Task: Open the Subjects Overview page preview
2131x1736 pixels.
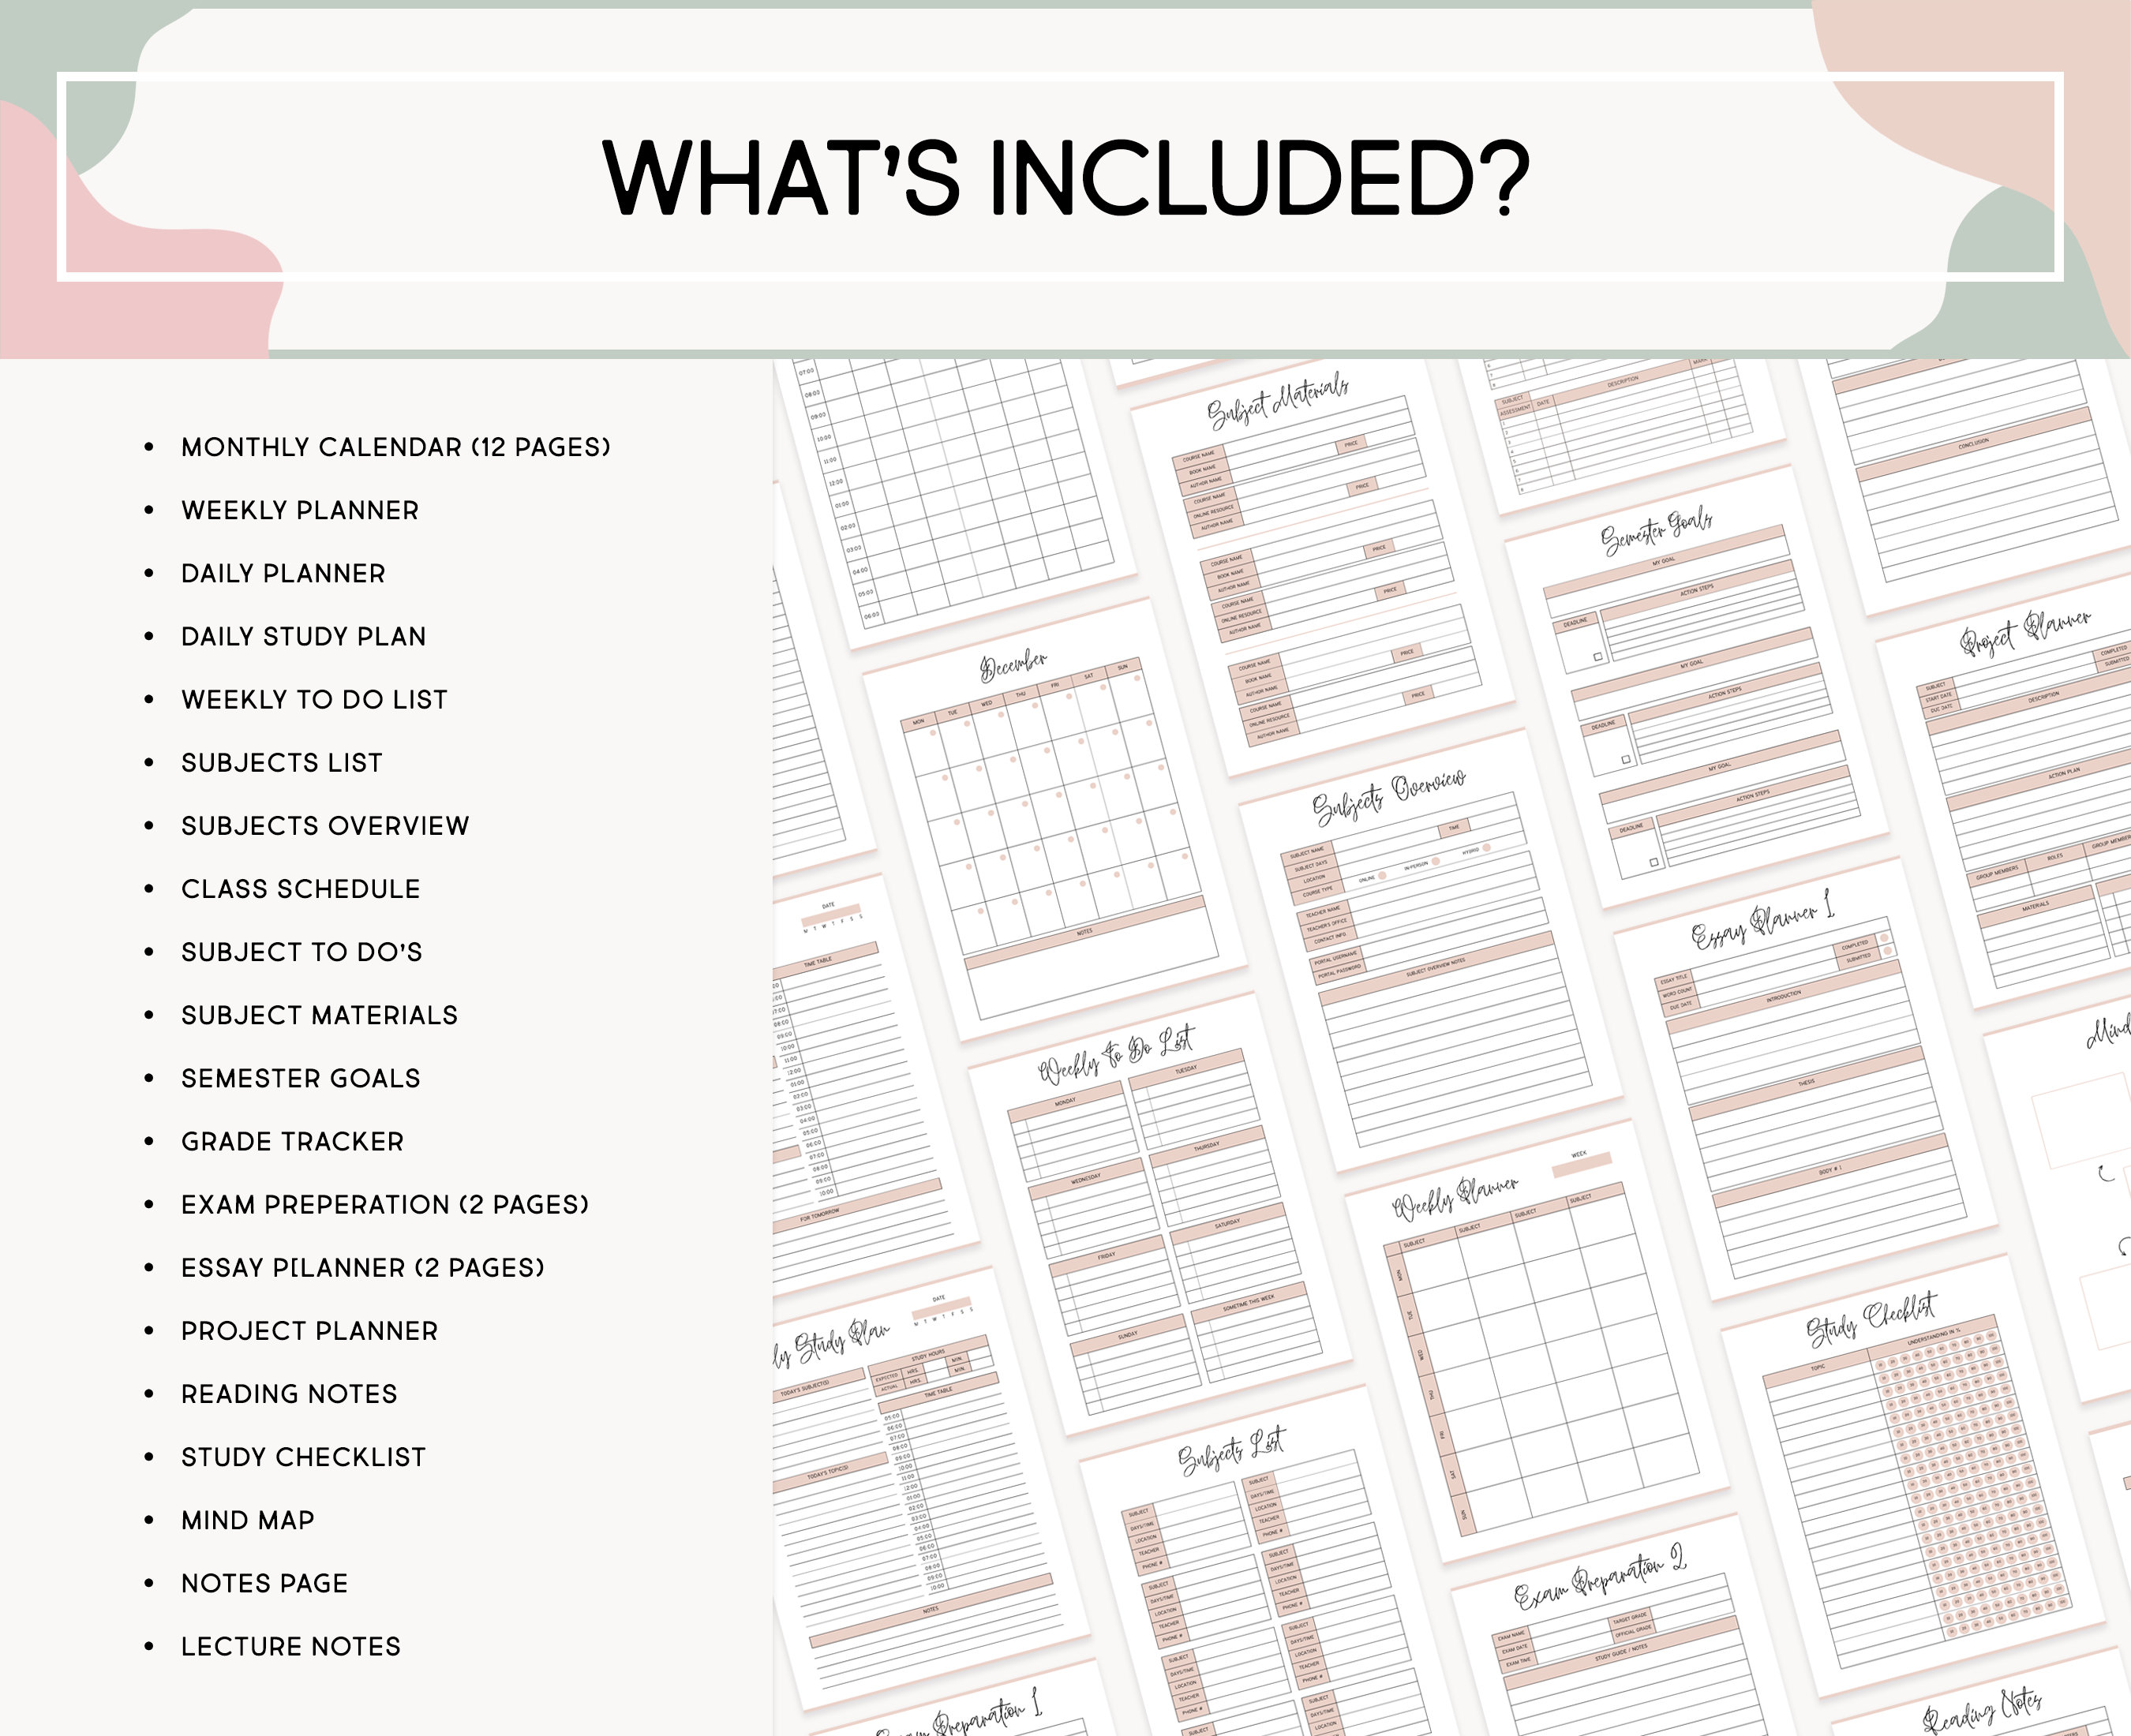Action: pos(1430,950)
